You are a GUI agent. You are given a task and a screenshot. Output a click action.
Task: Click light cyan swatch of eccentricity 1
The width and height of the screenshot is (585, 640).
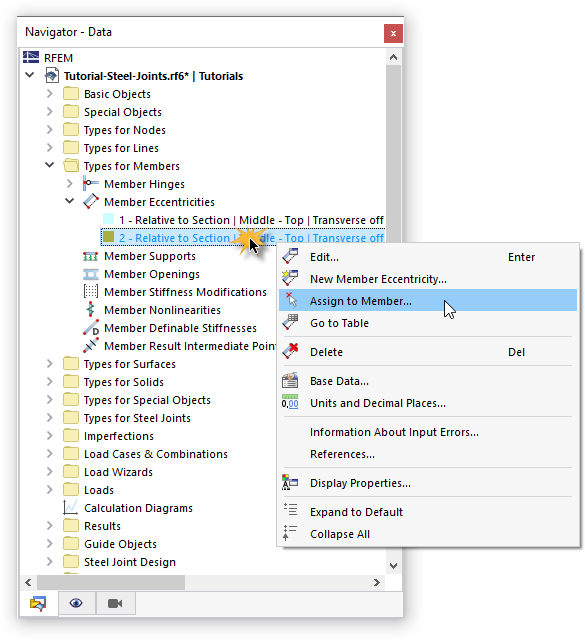click(x=108, y=219)
